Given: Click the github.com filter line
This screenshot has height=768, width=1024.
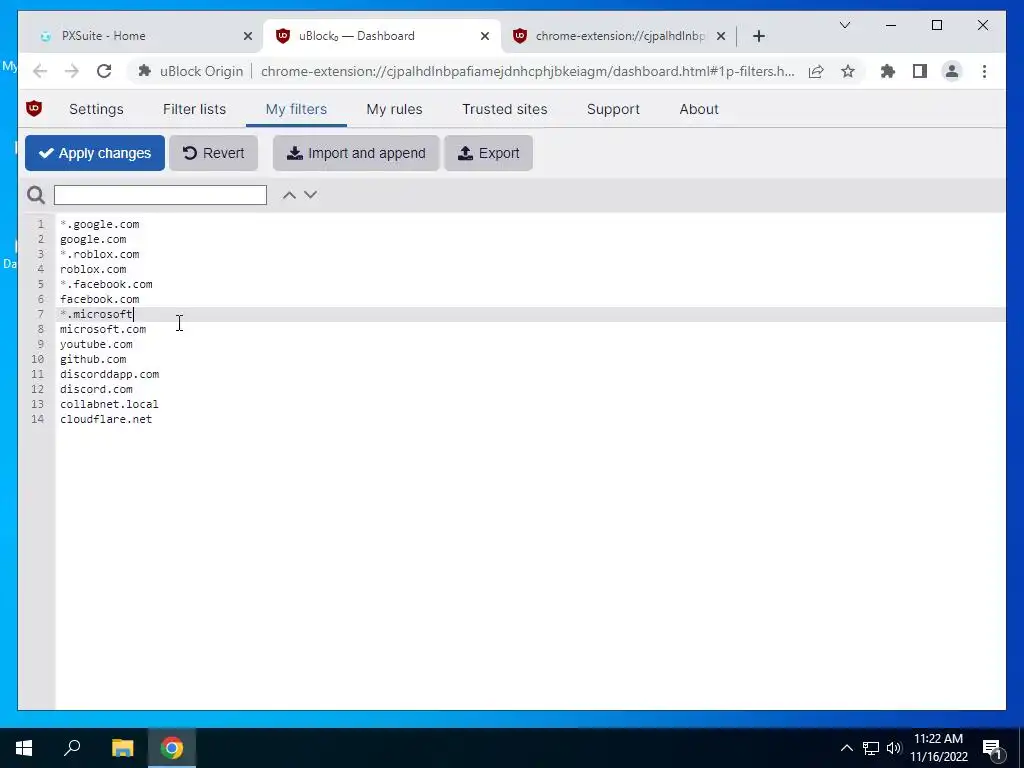Looking at the screenshot, I should (93, 359).
